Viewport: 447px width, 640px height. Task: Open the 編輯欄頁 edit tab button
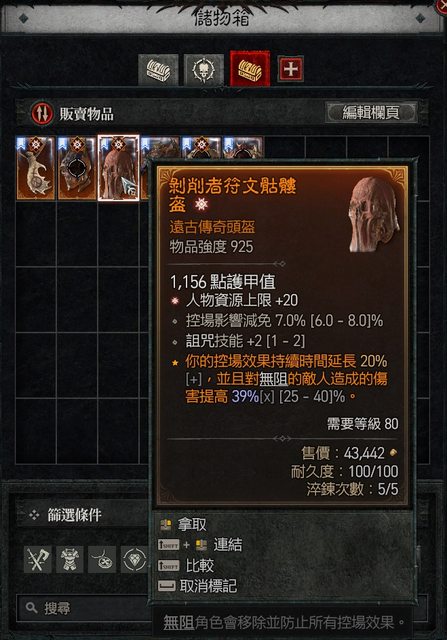click(371, 112)
